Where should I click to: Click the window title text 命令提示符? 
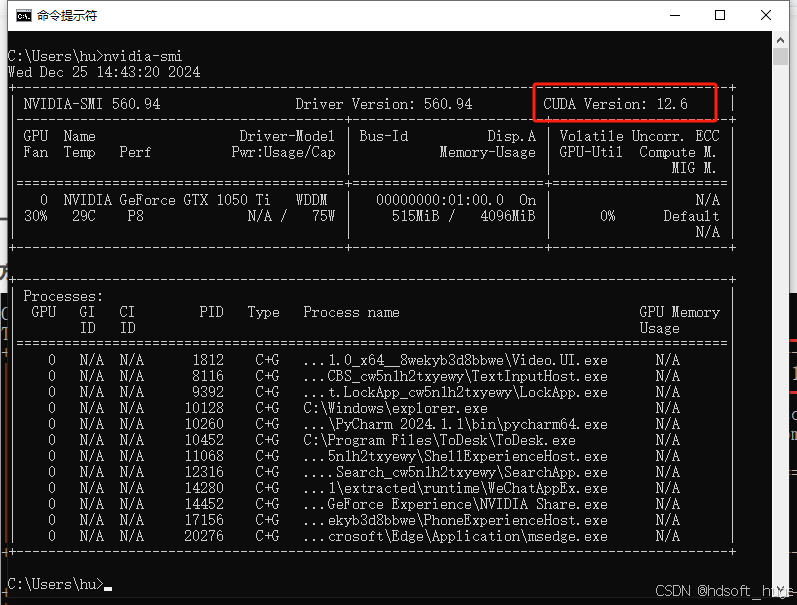67,16
